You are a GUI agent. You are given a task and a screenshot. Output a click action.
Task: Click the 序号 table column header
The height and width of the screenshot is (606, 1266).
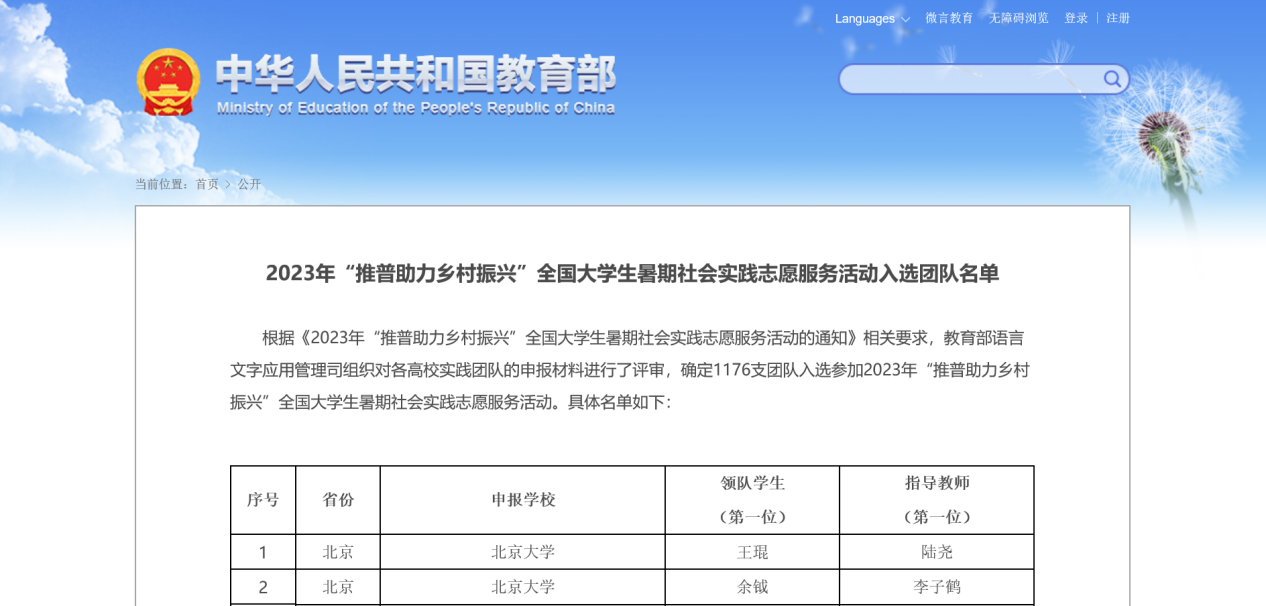coord(263,499)
